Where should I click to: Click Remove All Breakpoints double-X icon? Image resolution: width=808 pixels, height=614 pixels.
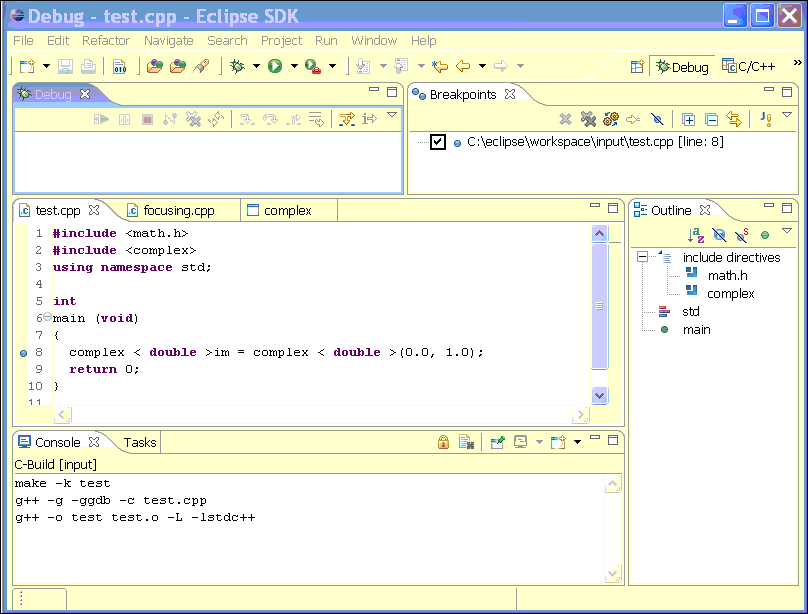point(588,120)
